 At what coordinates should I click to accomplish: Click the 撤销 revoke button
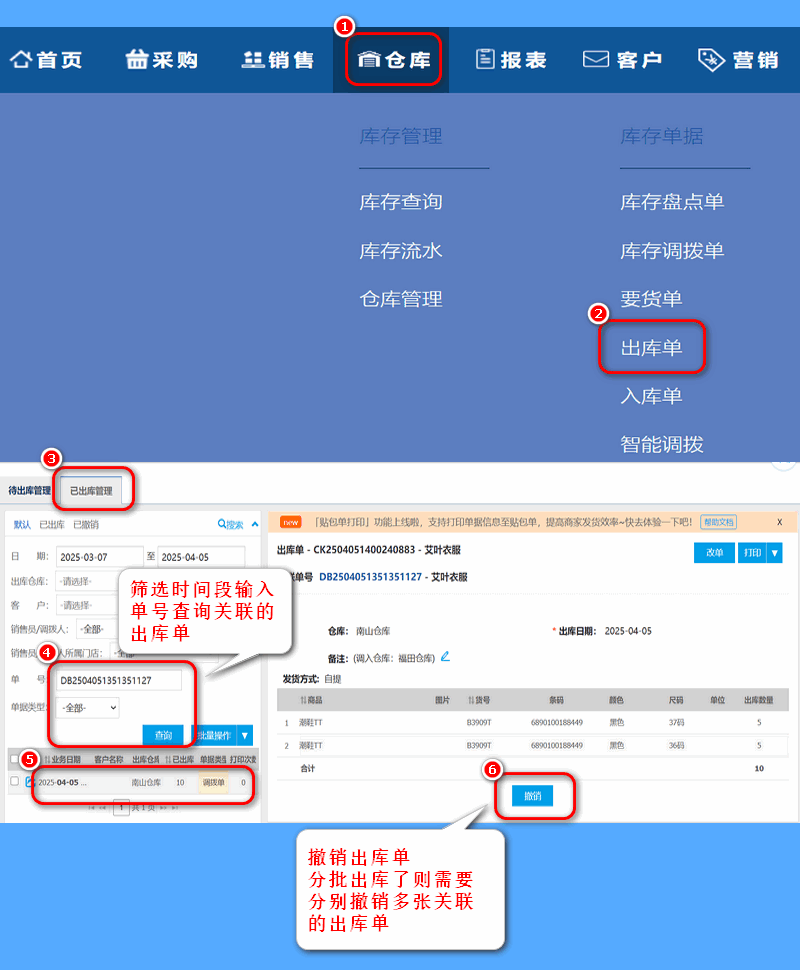tap(533, 796)
